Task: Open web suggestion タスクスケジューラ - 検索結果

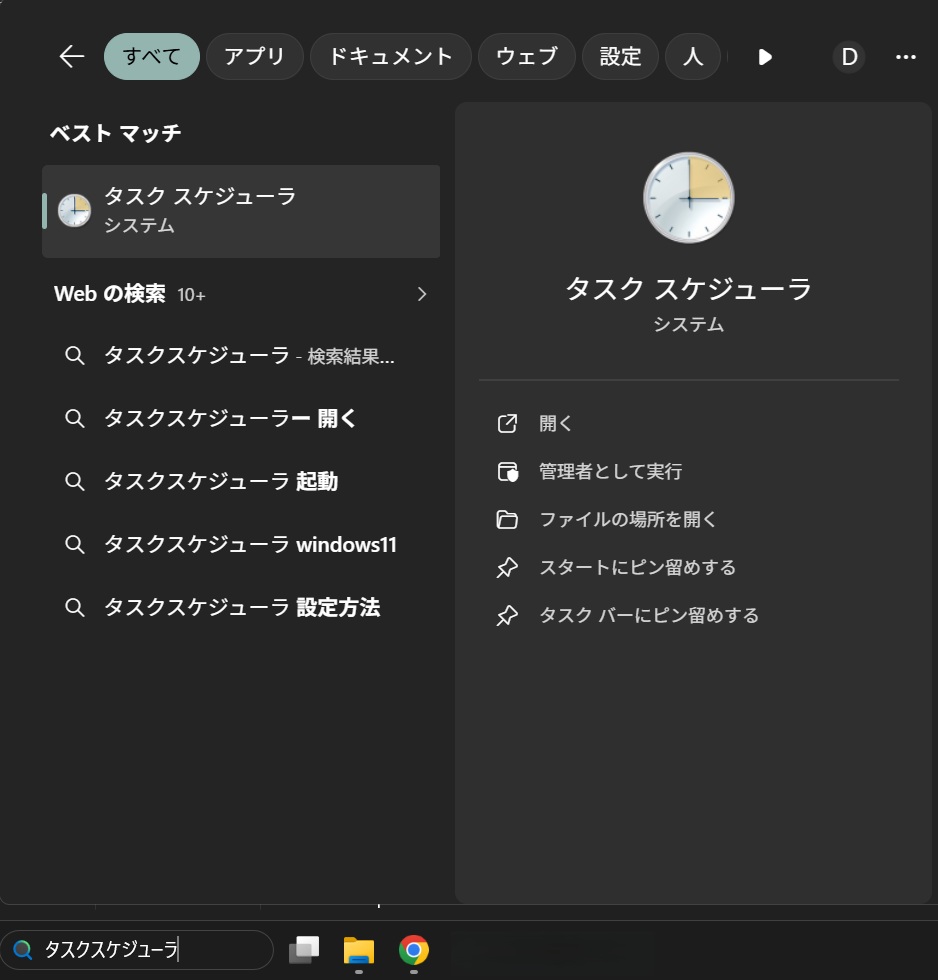Action: [241, 356]
